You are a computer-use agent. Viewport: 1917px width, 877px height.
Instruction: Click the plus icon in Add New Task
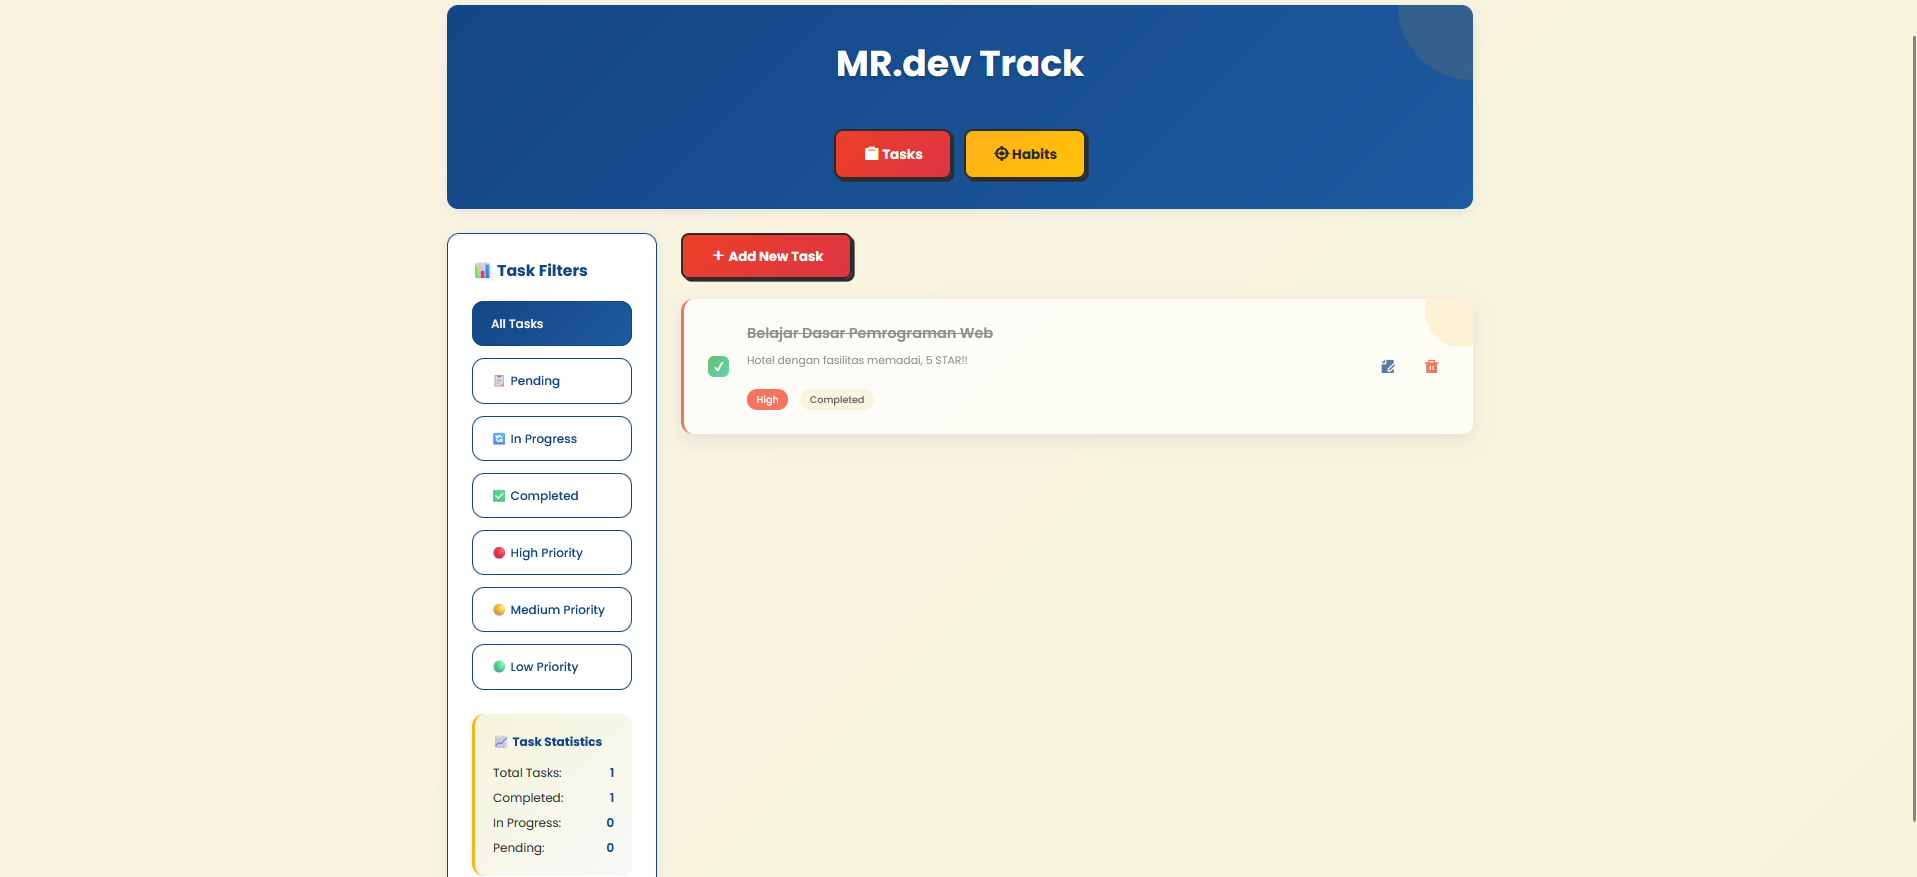point(718,256)
